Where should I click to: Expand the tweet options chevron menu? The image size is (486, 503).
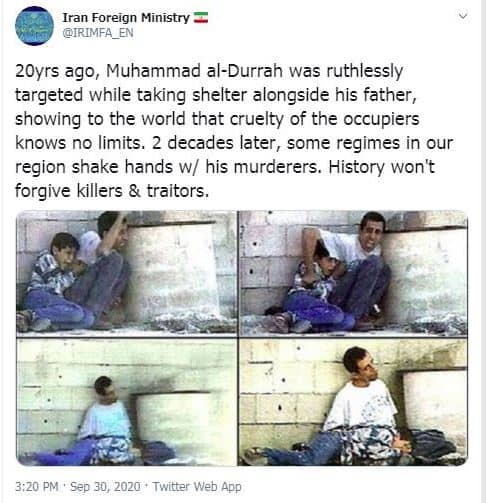click(463, 16)
